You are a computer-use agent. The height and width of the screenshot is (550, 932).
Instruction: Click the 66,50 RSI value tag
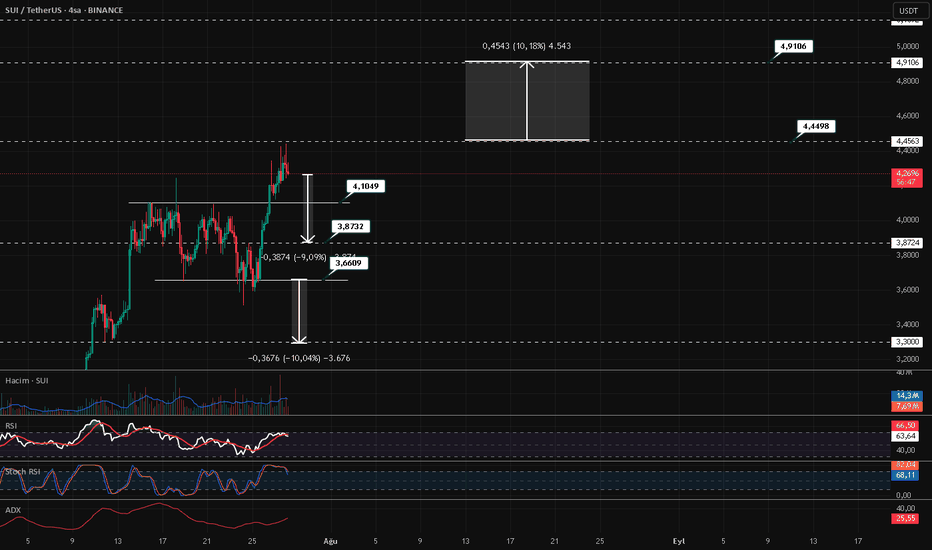pos(907,426)
